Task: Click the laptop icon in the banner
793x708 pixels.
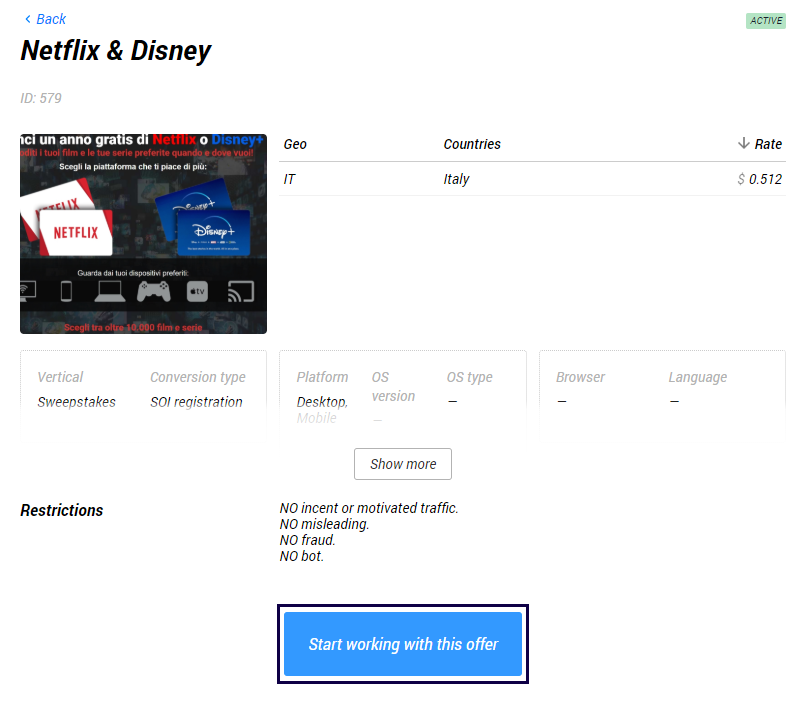Action: [x=109, y=291]
